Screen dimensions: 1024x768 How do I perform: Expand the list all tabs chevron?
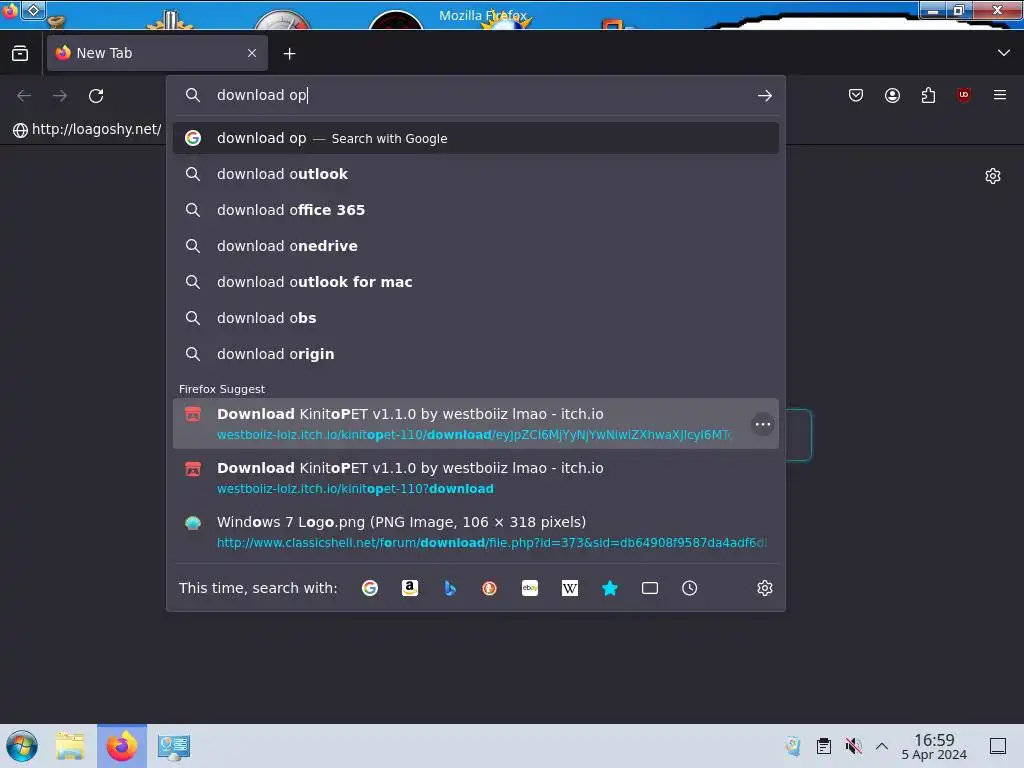[x=1004, y=53]
